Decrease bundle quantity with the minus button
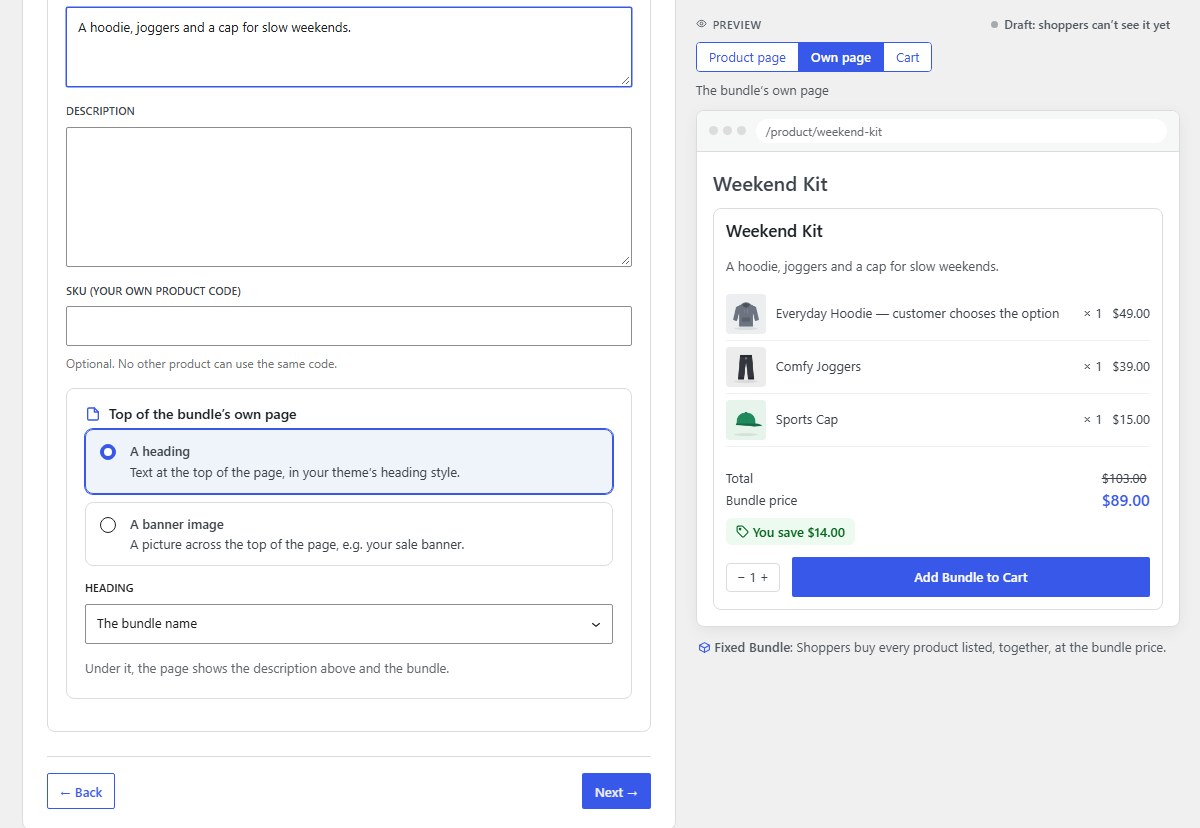Image resolution: width=1200 pixels, height=828 pixels. (x=741, y=577)
